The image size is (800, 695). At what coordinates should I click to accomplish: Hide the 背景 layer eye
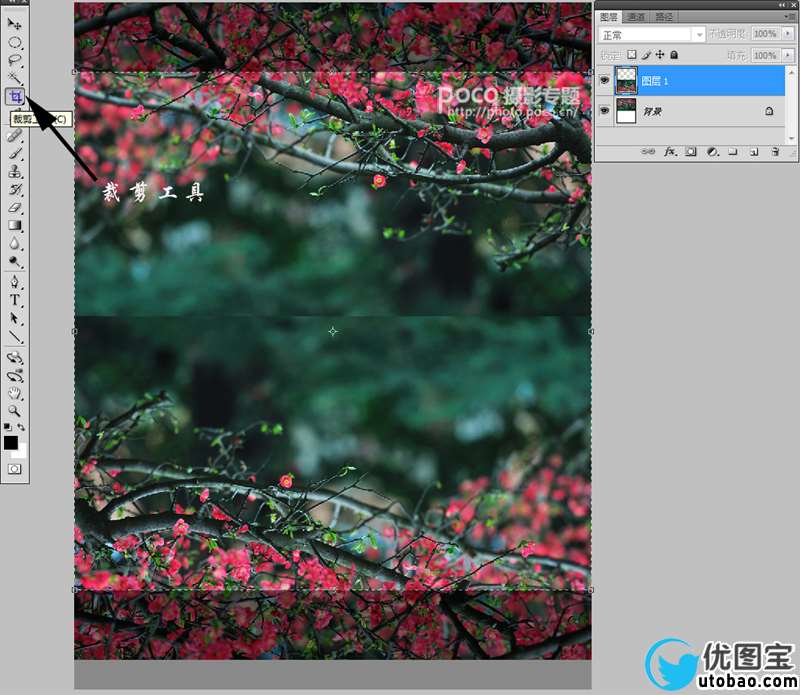click(605, 110)
